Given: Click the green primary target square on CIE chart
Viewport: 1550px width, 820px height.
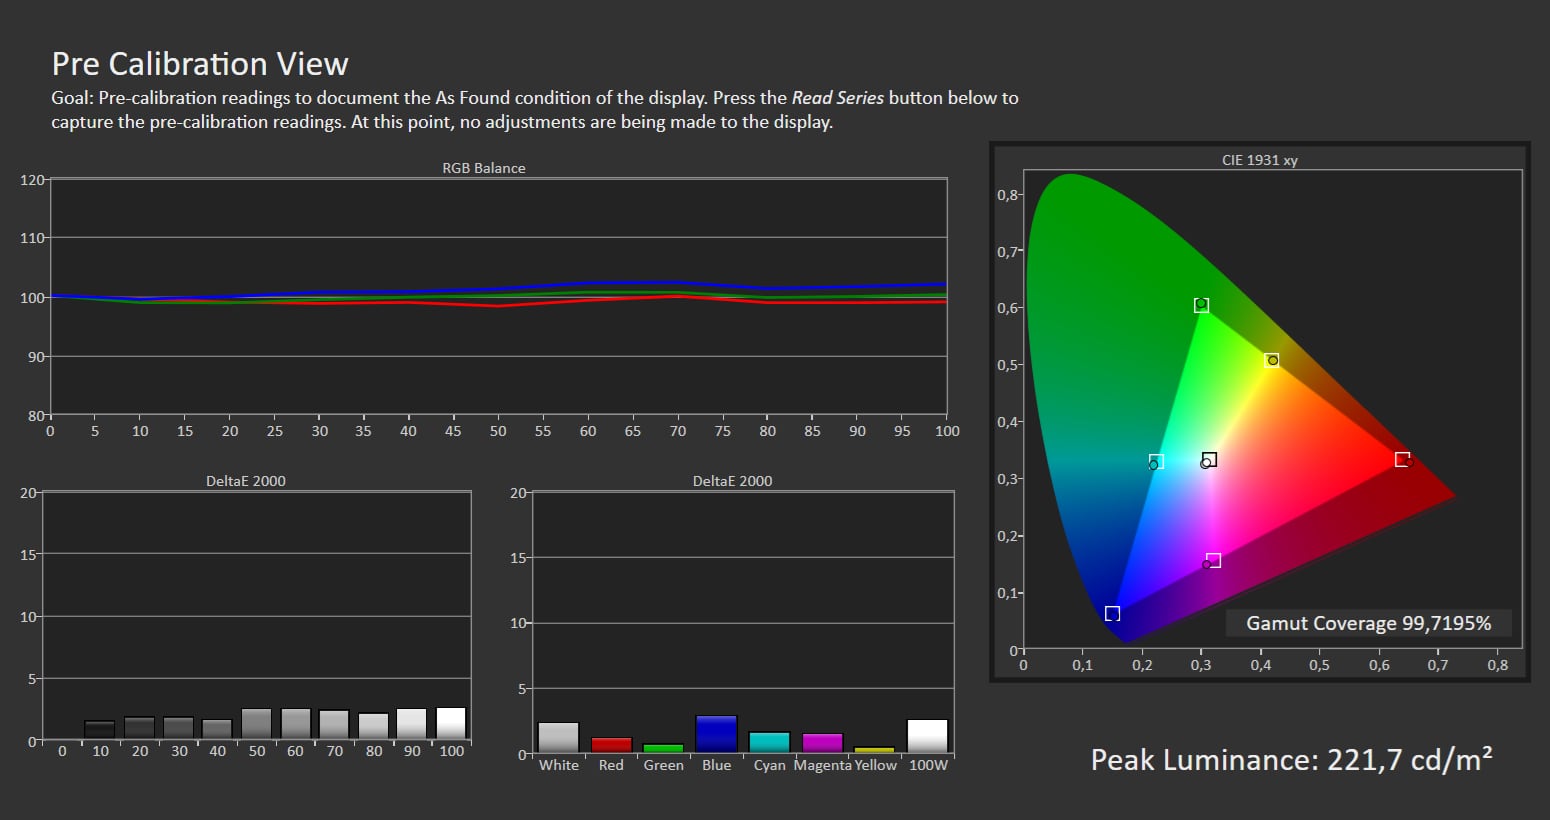Looking at the screenshot, I should point(1201,305).
